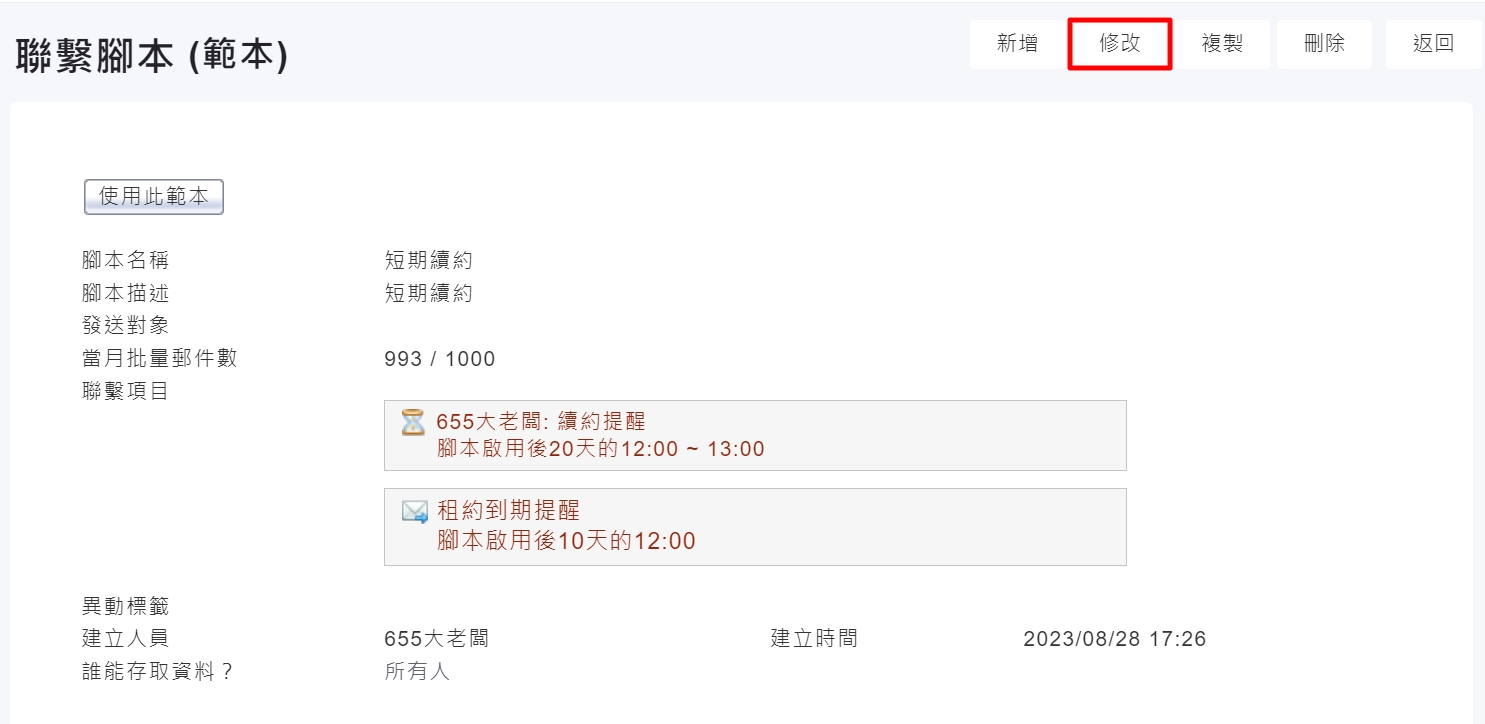Click the envelope icon beside 租約到期提醒
The image size is (1485, 724).
414,511
